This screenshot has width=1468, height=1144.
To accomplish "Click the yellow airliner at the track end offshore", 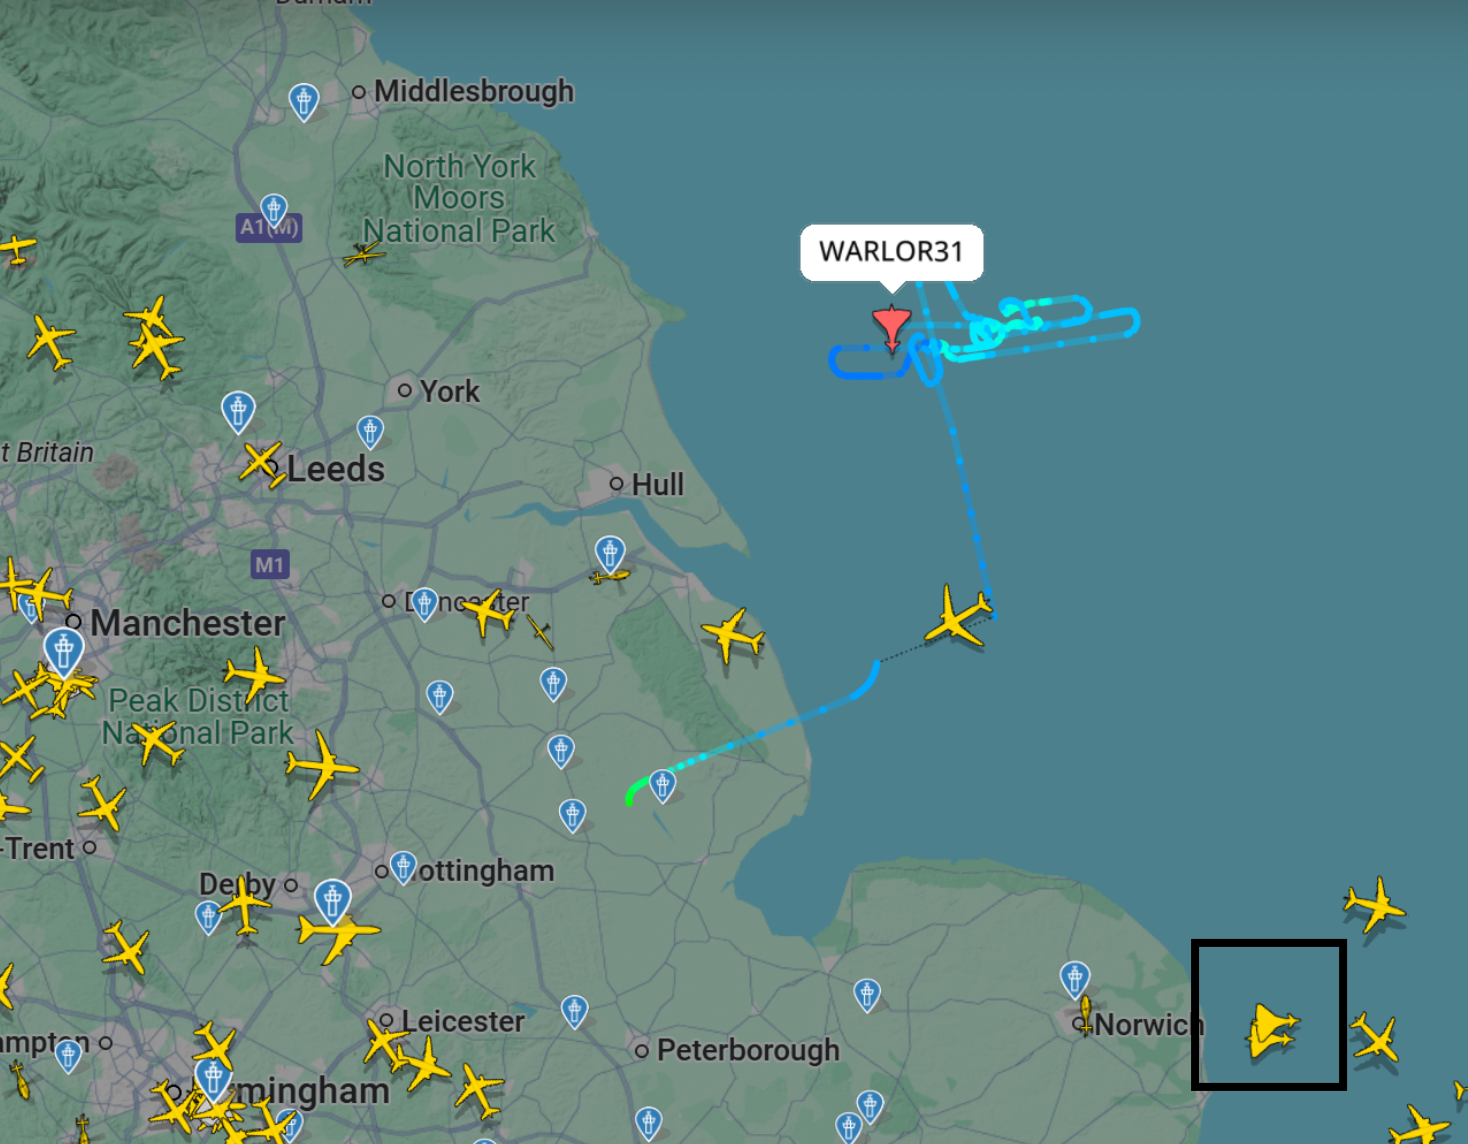I will [x=958, y=618].
